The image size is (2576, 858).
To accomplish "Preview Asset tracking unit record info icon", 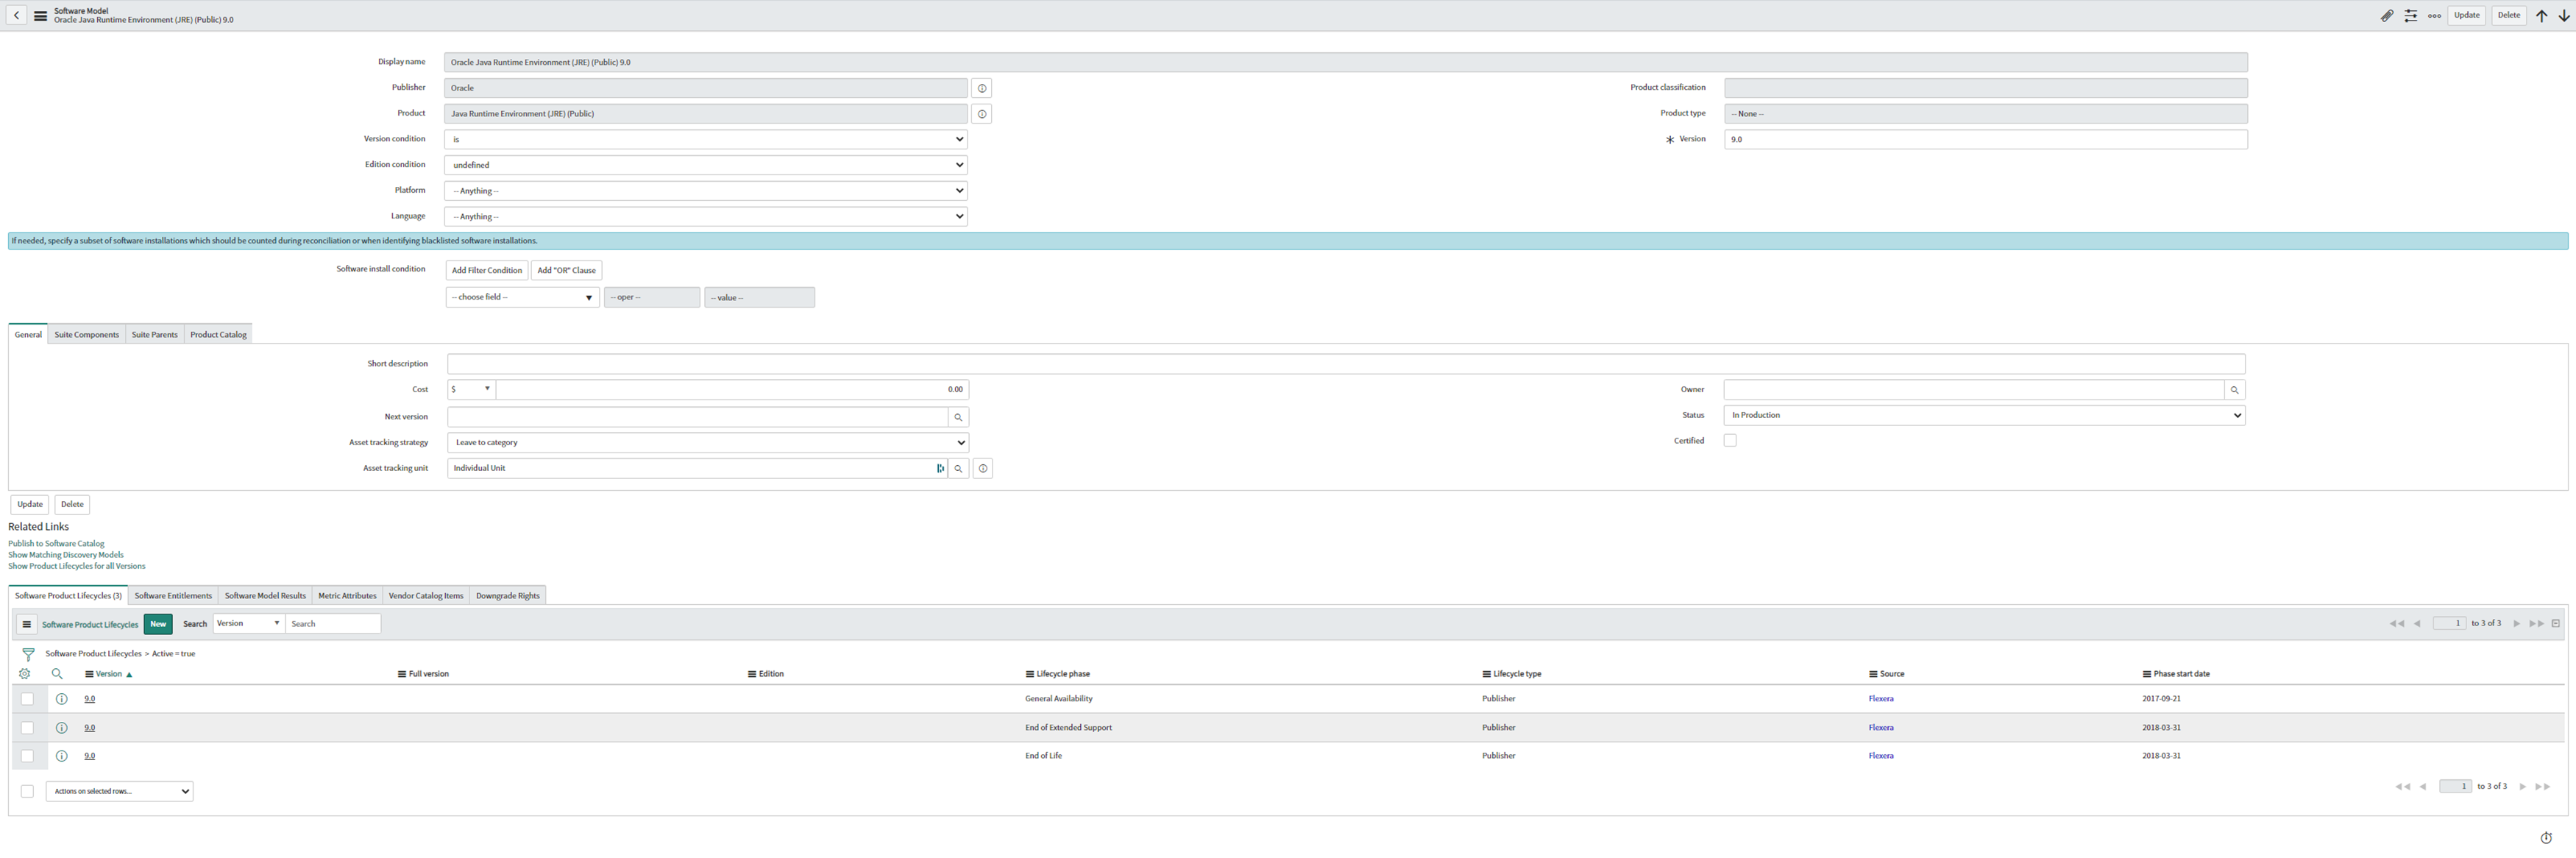I will click(983, 468).
